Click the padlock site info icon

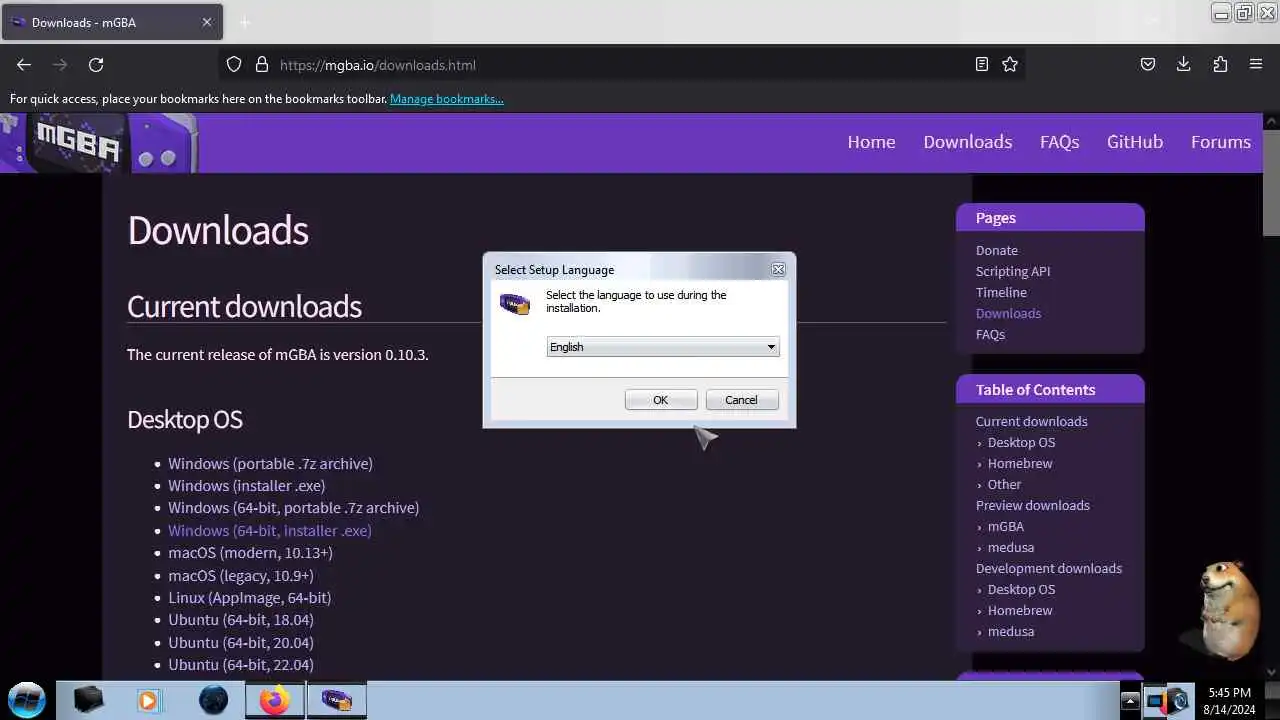pos(262,65)
